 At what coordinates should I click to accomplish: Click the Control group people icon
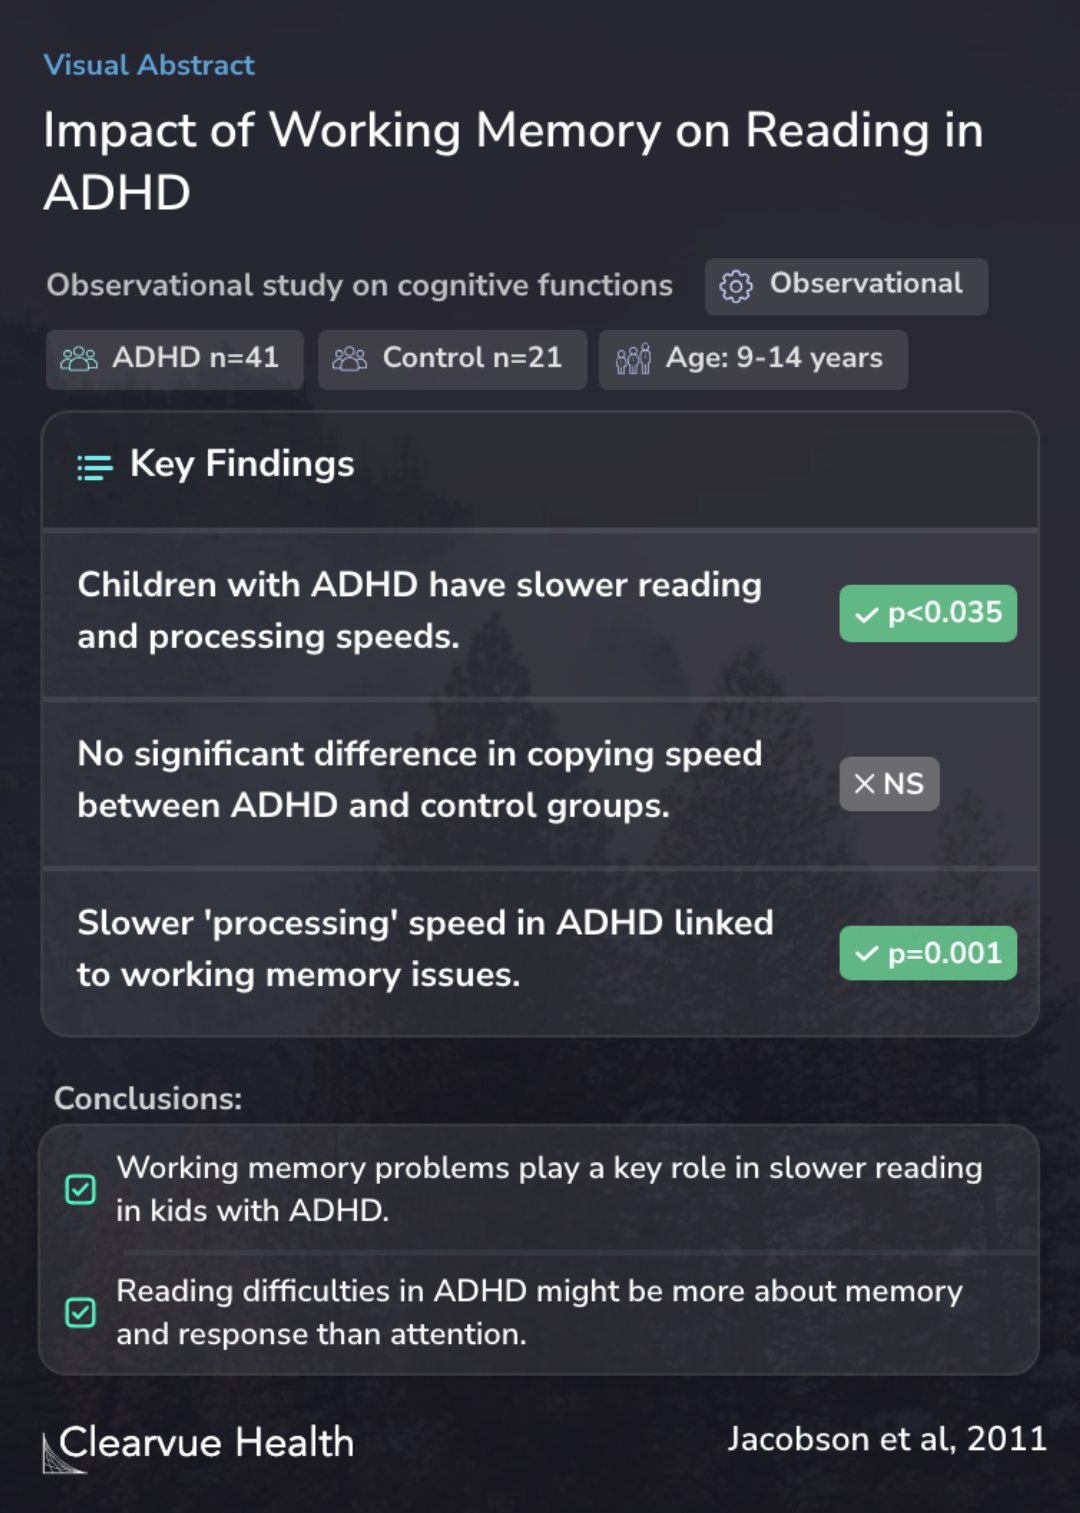point(349,359)
